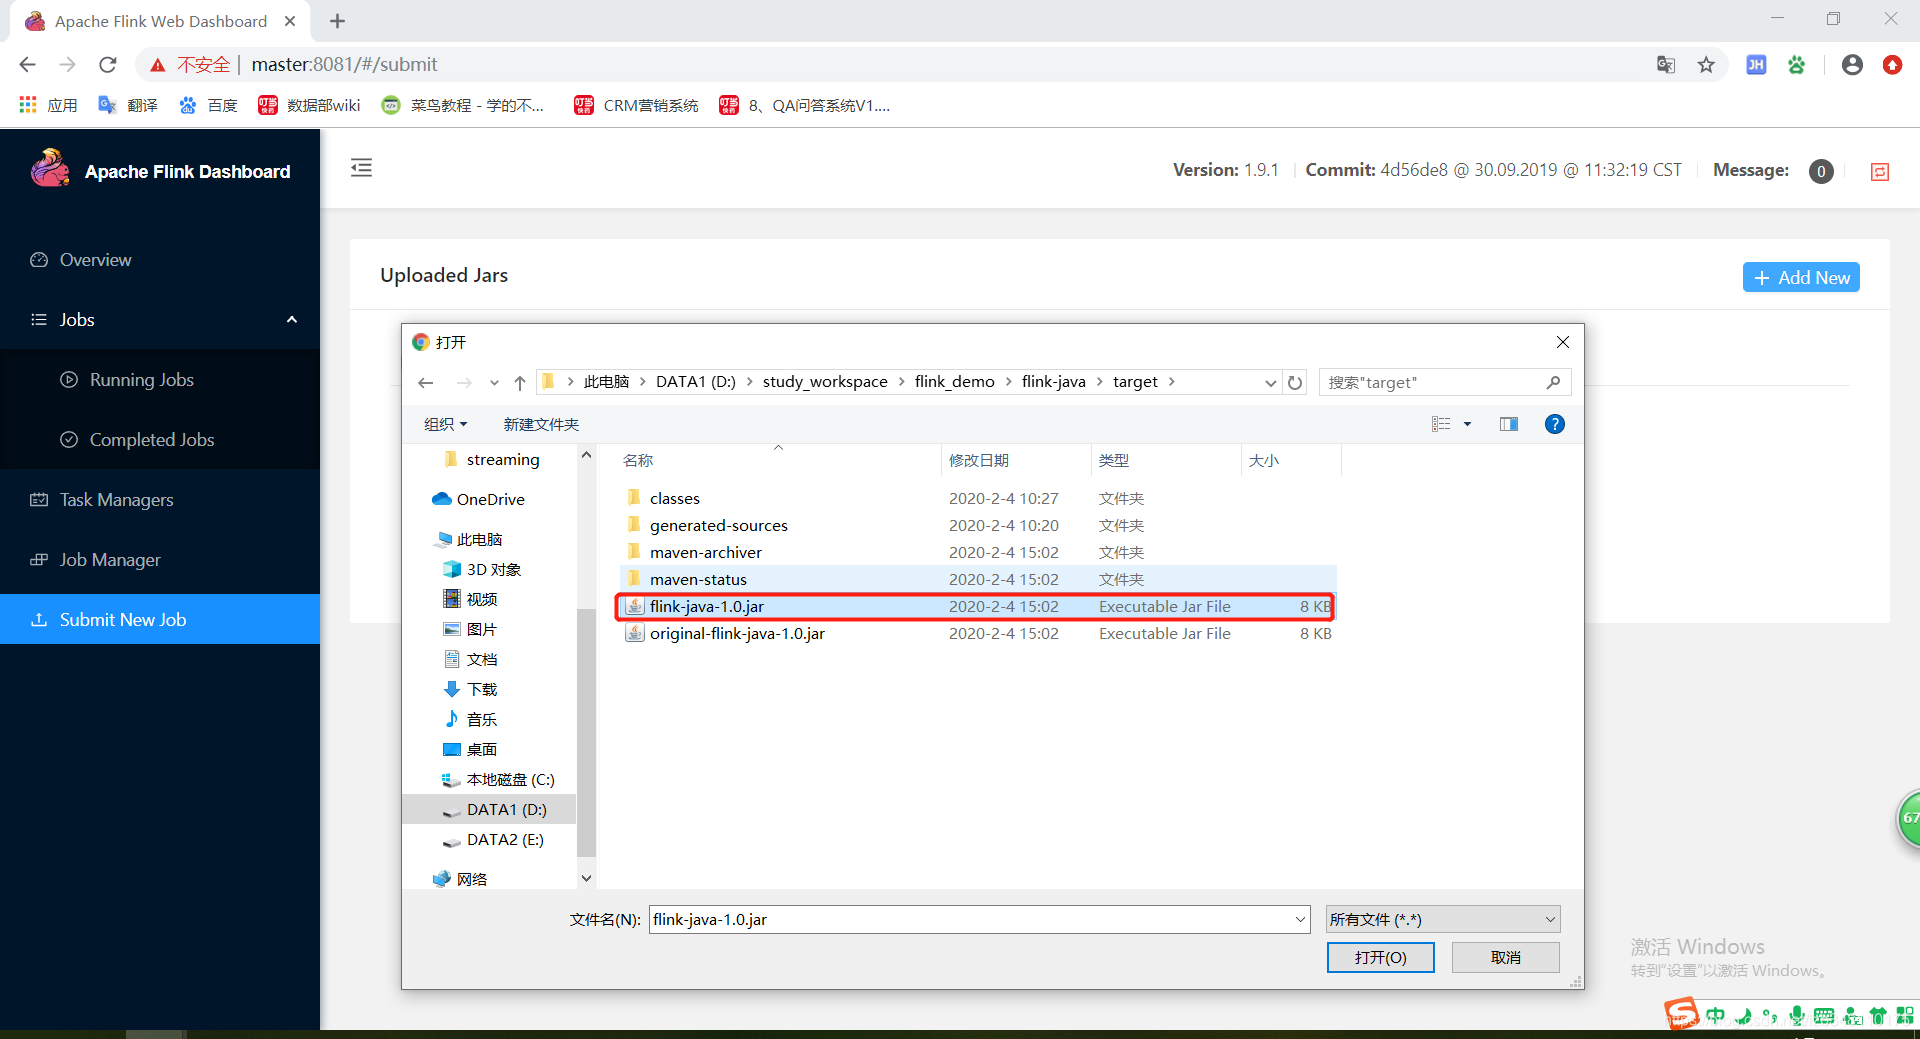Open 下载 downloads folder
The width and height of the screenshot is (1920, 1039).
481,689
